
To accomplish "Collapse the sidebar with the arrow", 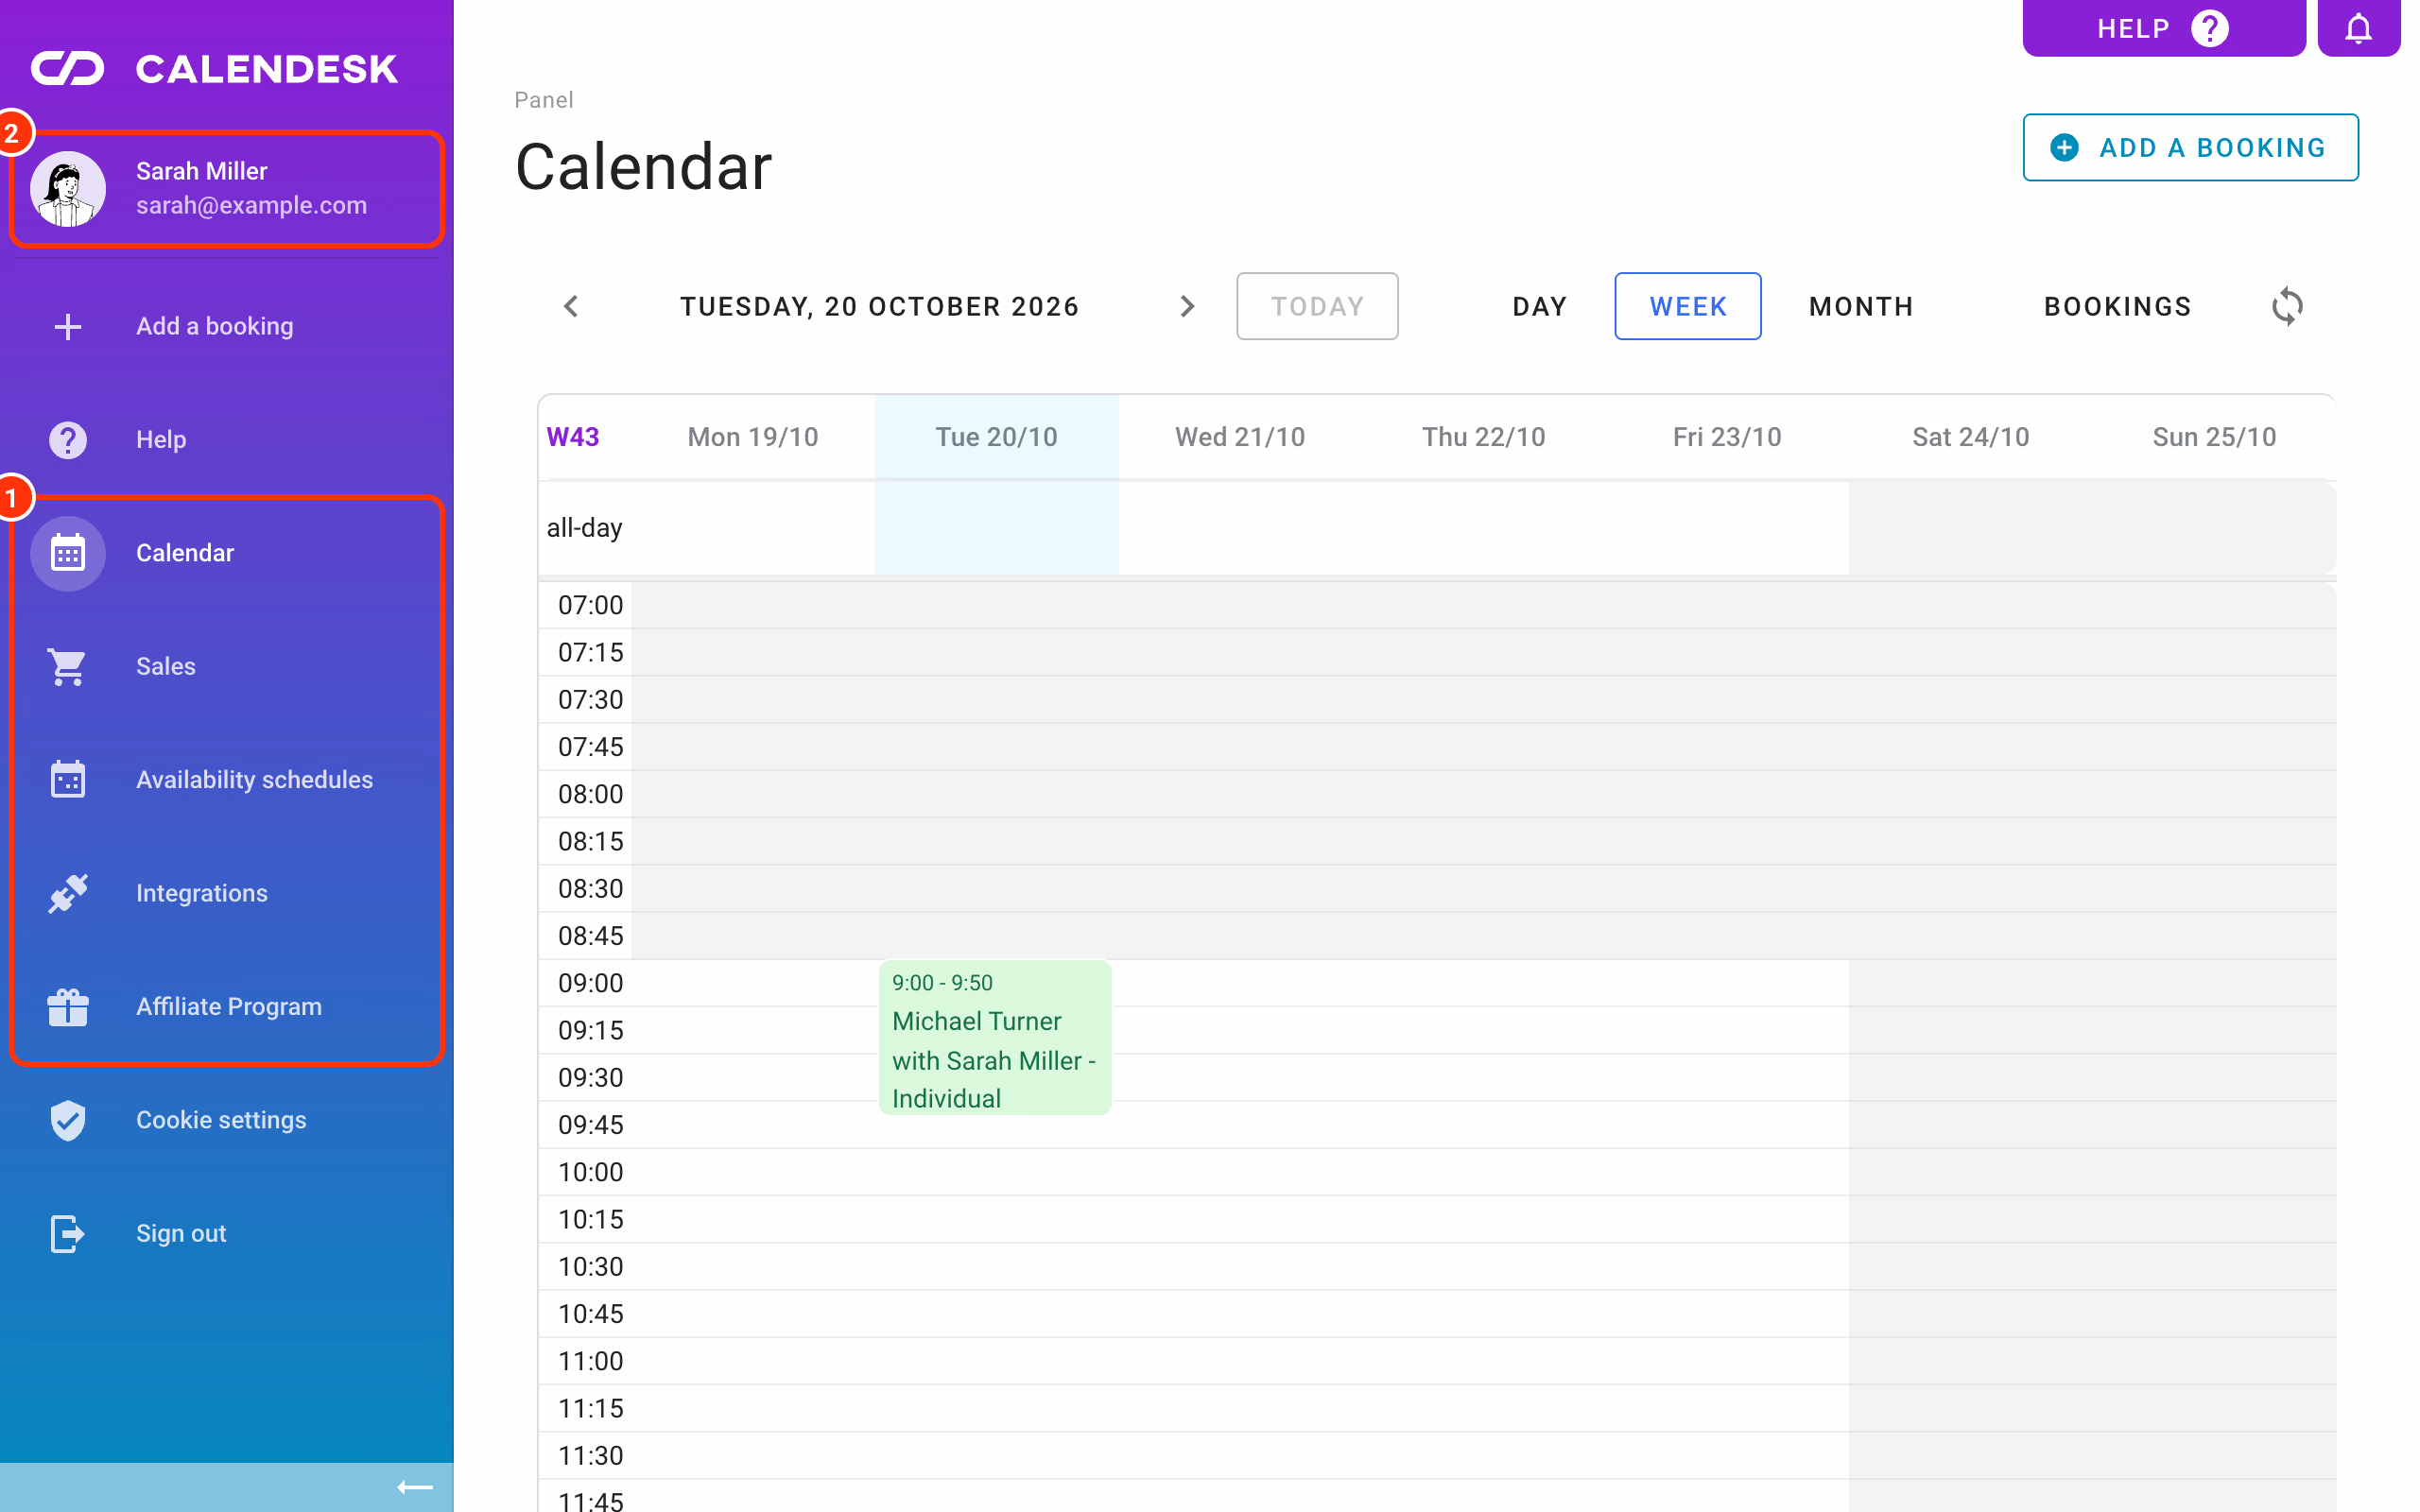I will point(415,1487).
